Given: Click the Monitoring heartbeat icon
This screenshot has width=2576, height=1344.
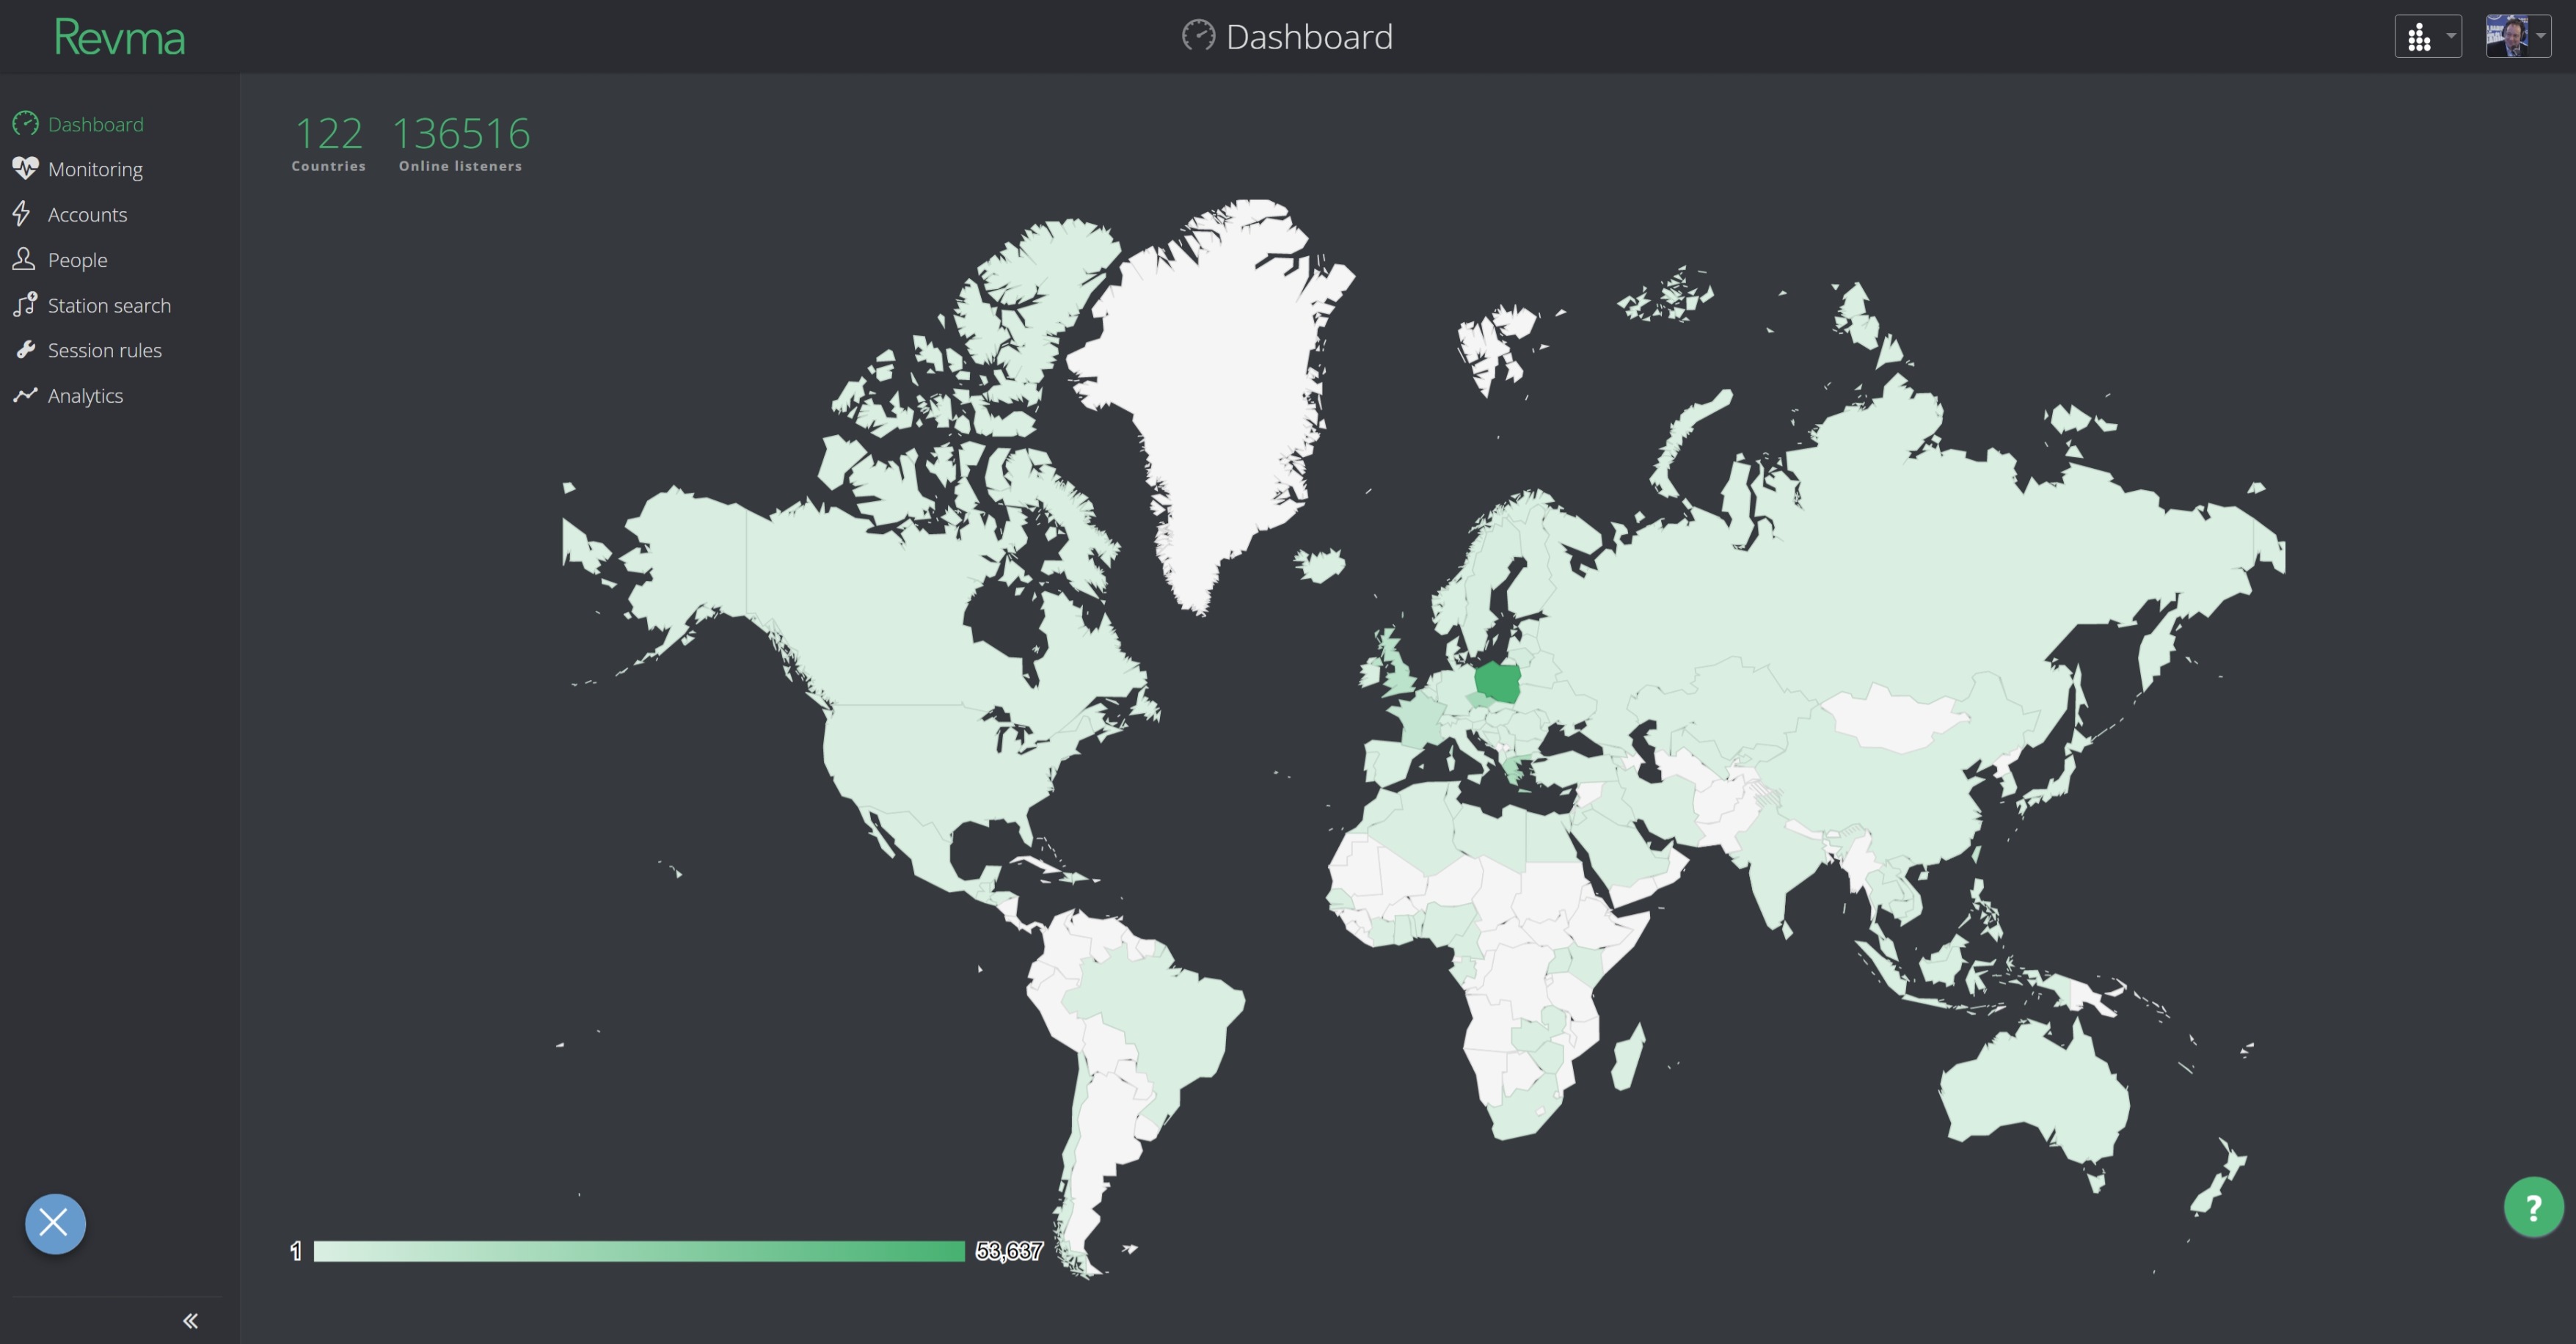Looking at the screenshot, I should pos(25,168).
